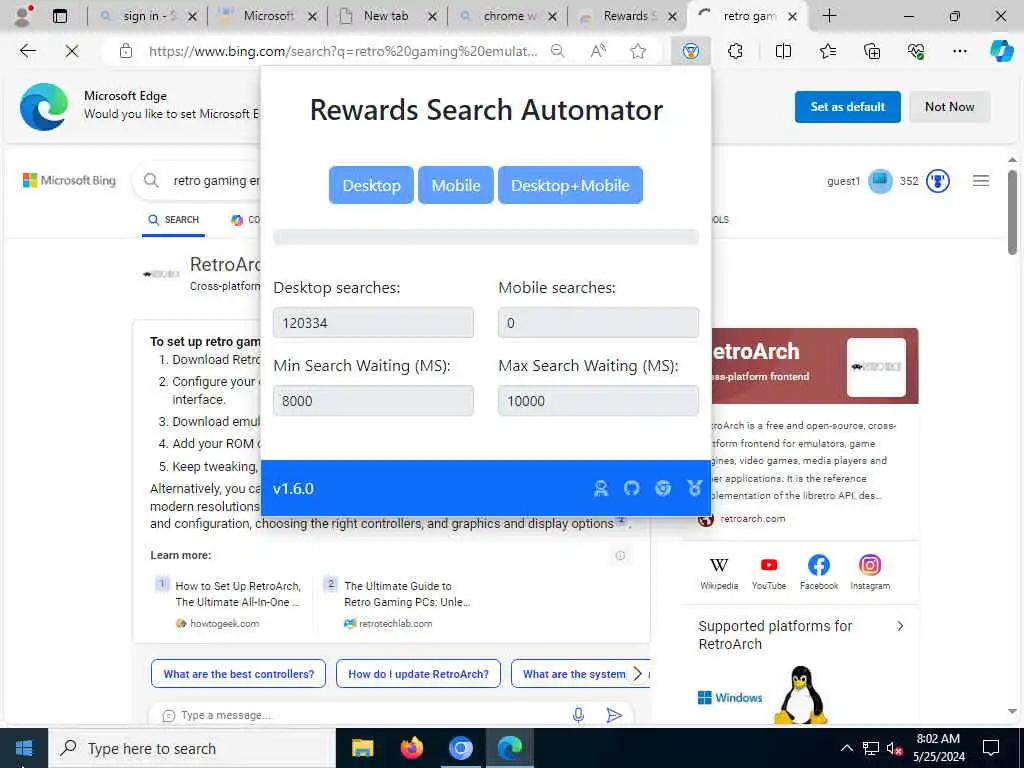Show more suggestion chips with right arrow

[x=638, y=674]
